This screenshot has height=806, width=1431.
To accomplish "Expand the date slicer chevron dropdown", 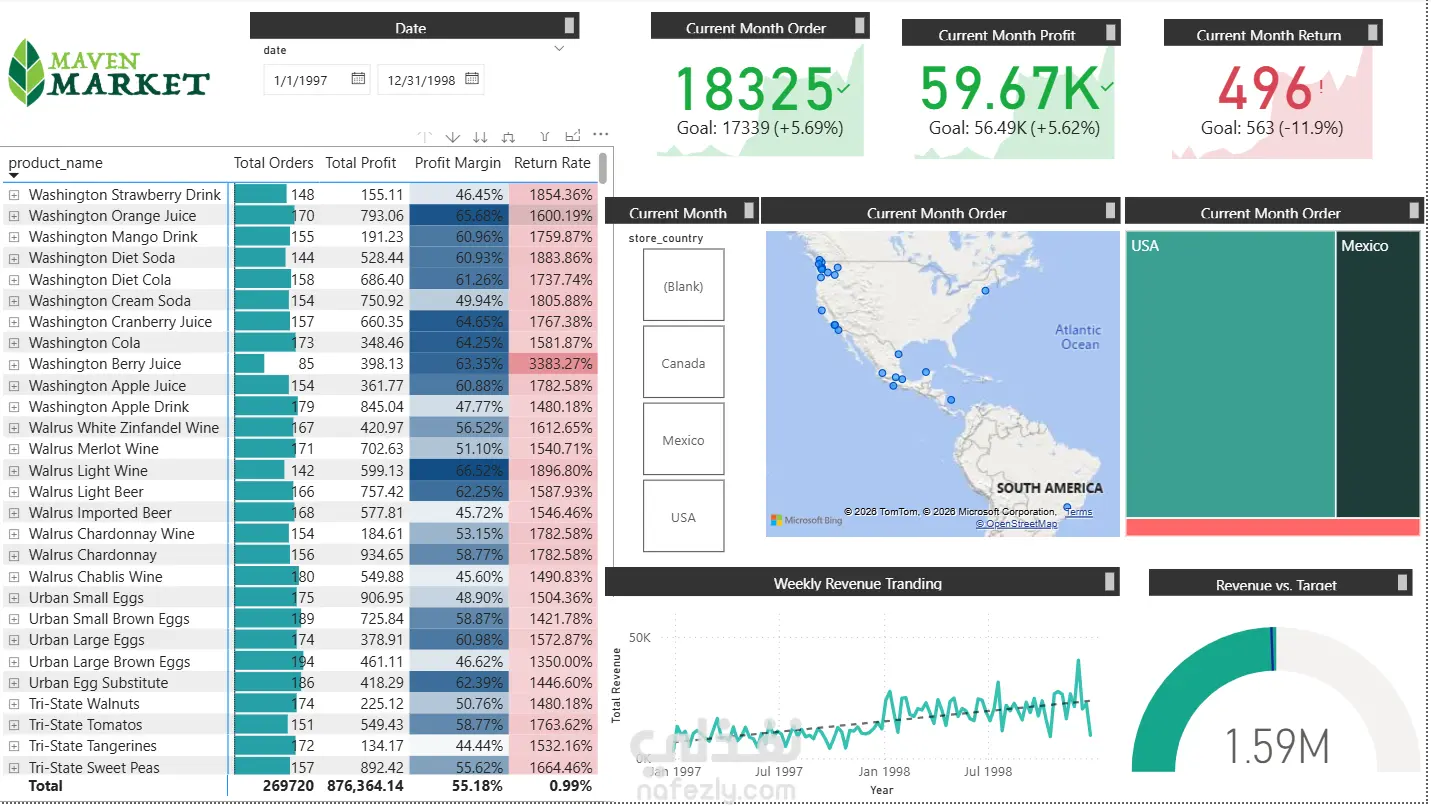I will click(559, 49).
